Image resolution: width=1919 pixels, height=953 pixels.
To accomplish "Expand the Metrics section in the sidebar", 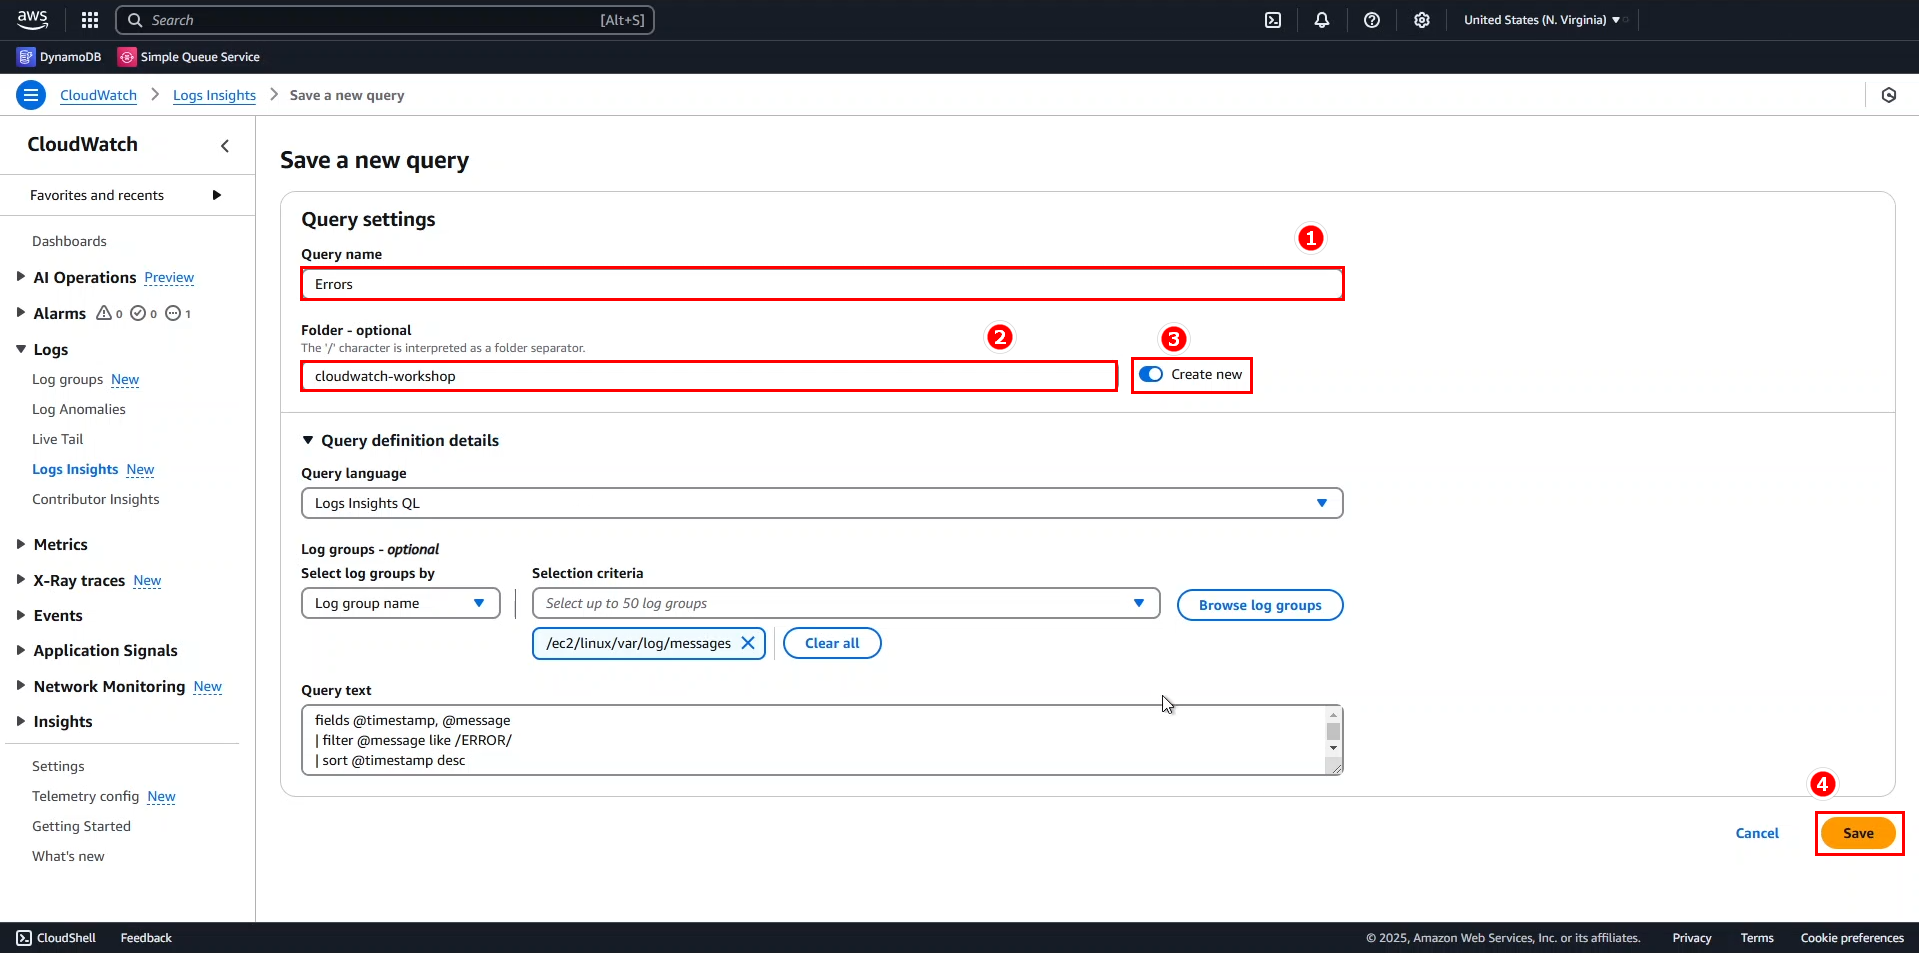I will (x=21, y=544).
